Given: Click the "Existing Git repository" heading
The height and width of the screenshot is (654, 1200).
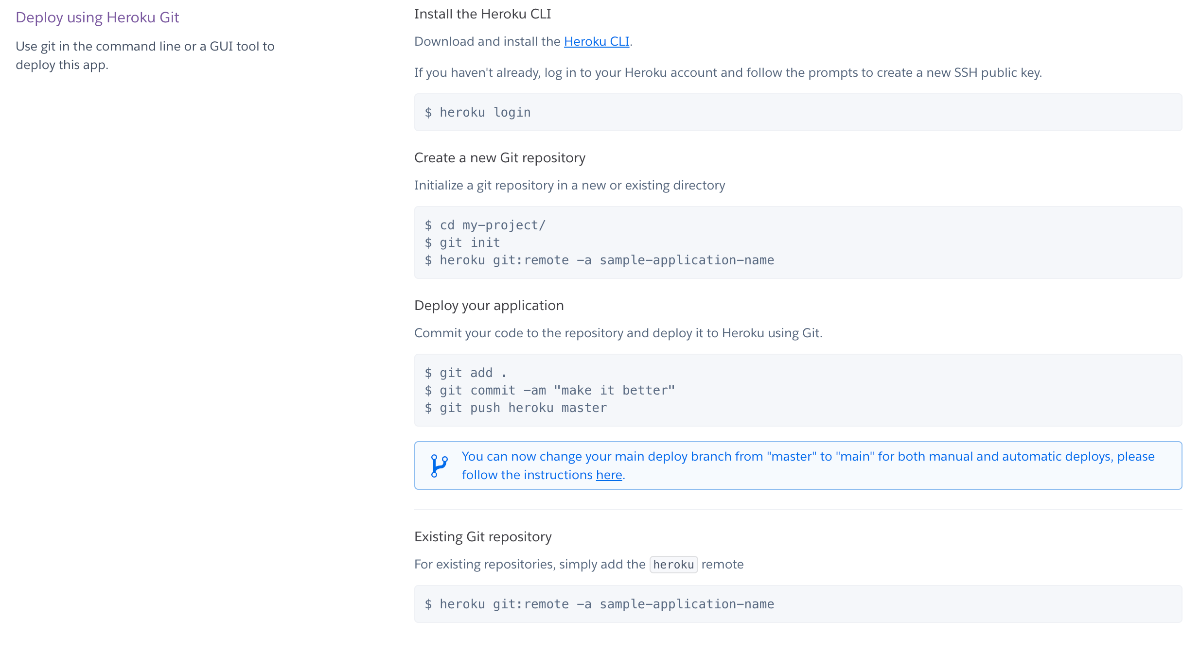Looking at the screenshot, I should (x=482, y=537).
